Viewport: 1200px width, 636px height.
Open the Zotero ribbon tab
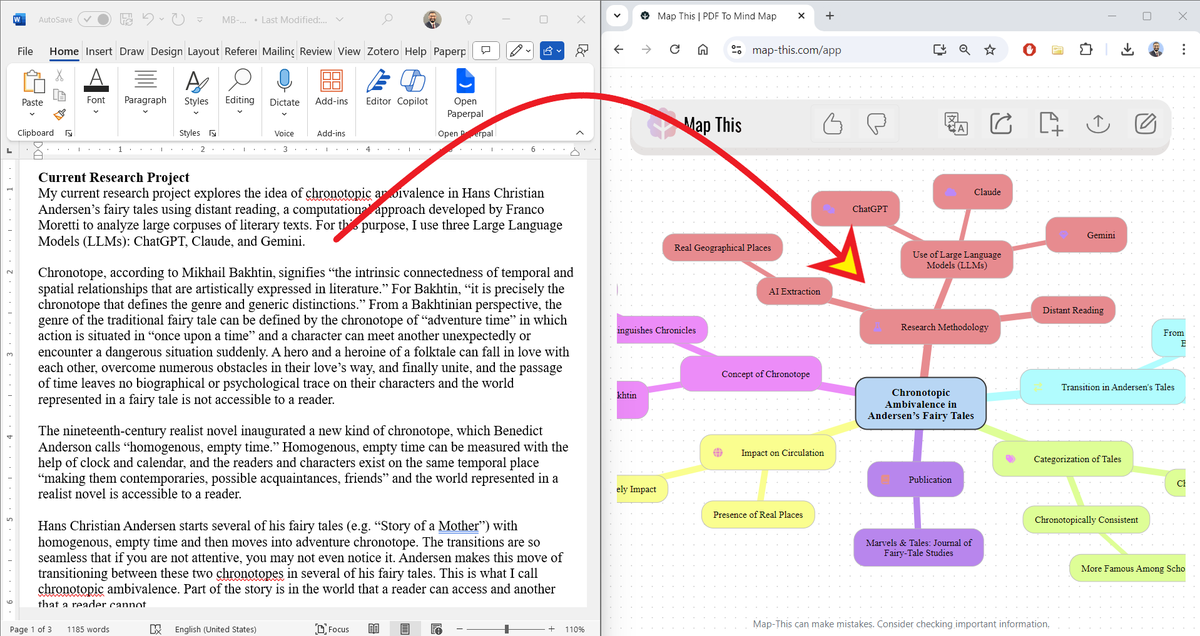382,51
